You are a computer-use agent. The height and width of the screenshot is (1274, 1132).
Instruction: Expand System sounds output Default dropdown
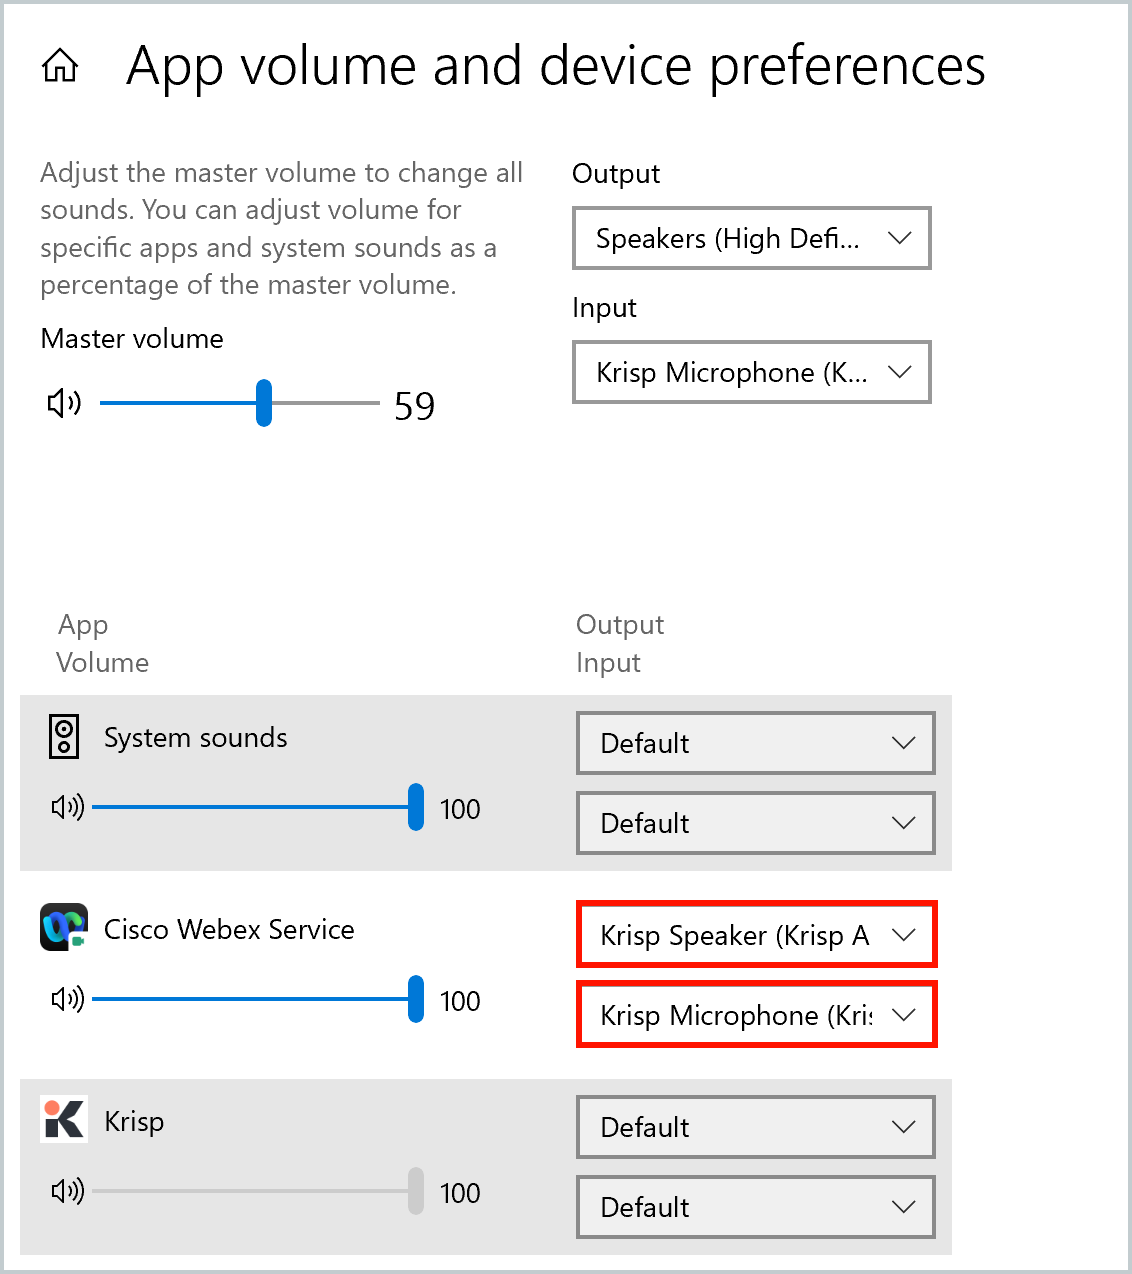click(x=756, y=743)
